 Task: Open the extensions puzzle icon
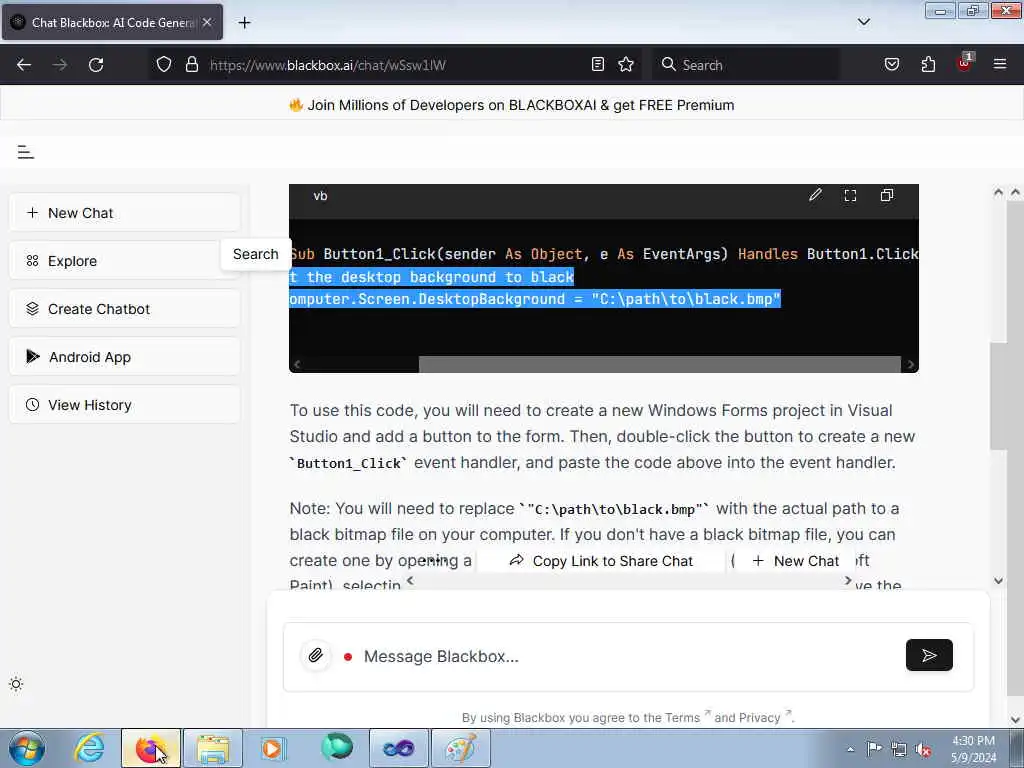(x=928, y=64)
